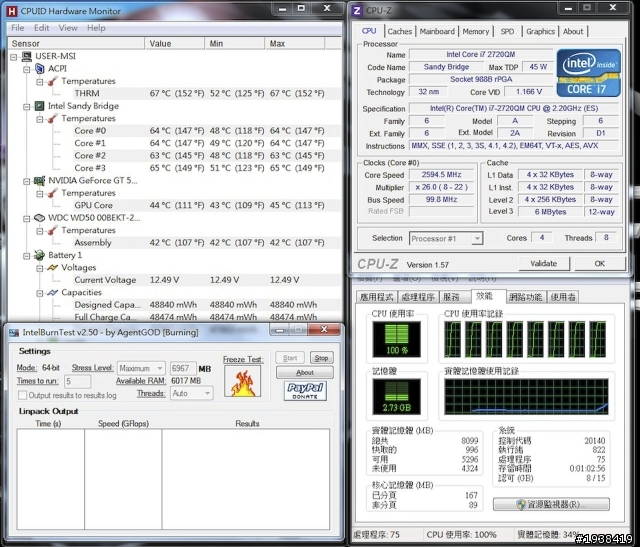Viewport: 640px width, 547px height.
Task: Collapse the Capacities node
Action: [x=40, y=293]
